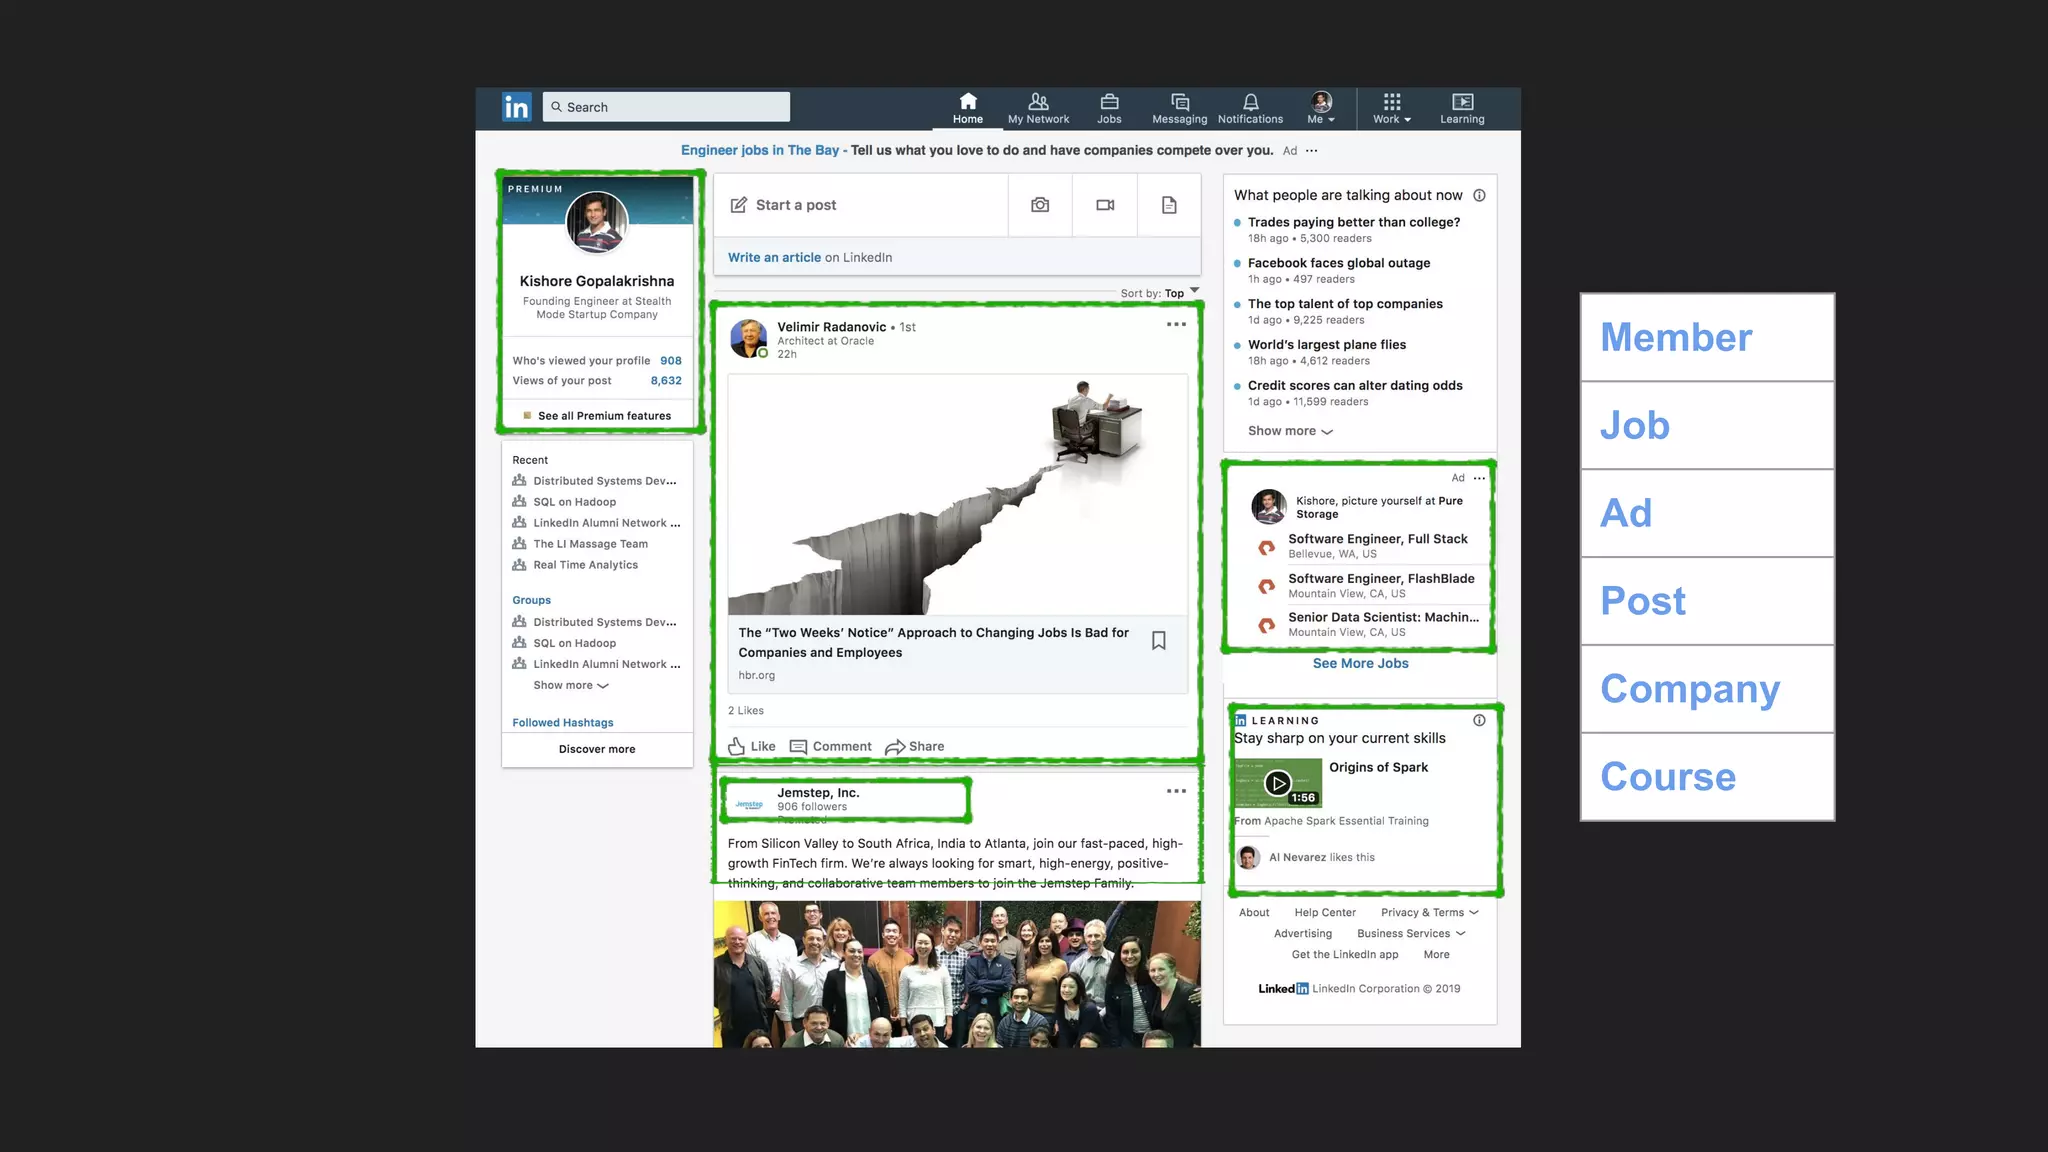Viewport: 2048px width, 1152px height.
Task: Click the LinkedIn logo icon
Action: click(516, 107)
